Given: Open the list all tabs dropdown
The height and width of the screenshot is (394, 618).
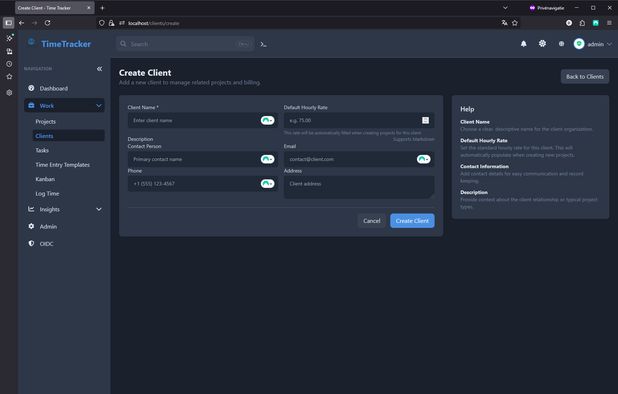Looking at the screenshot, I should (x=505, y=8).
